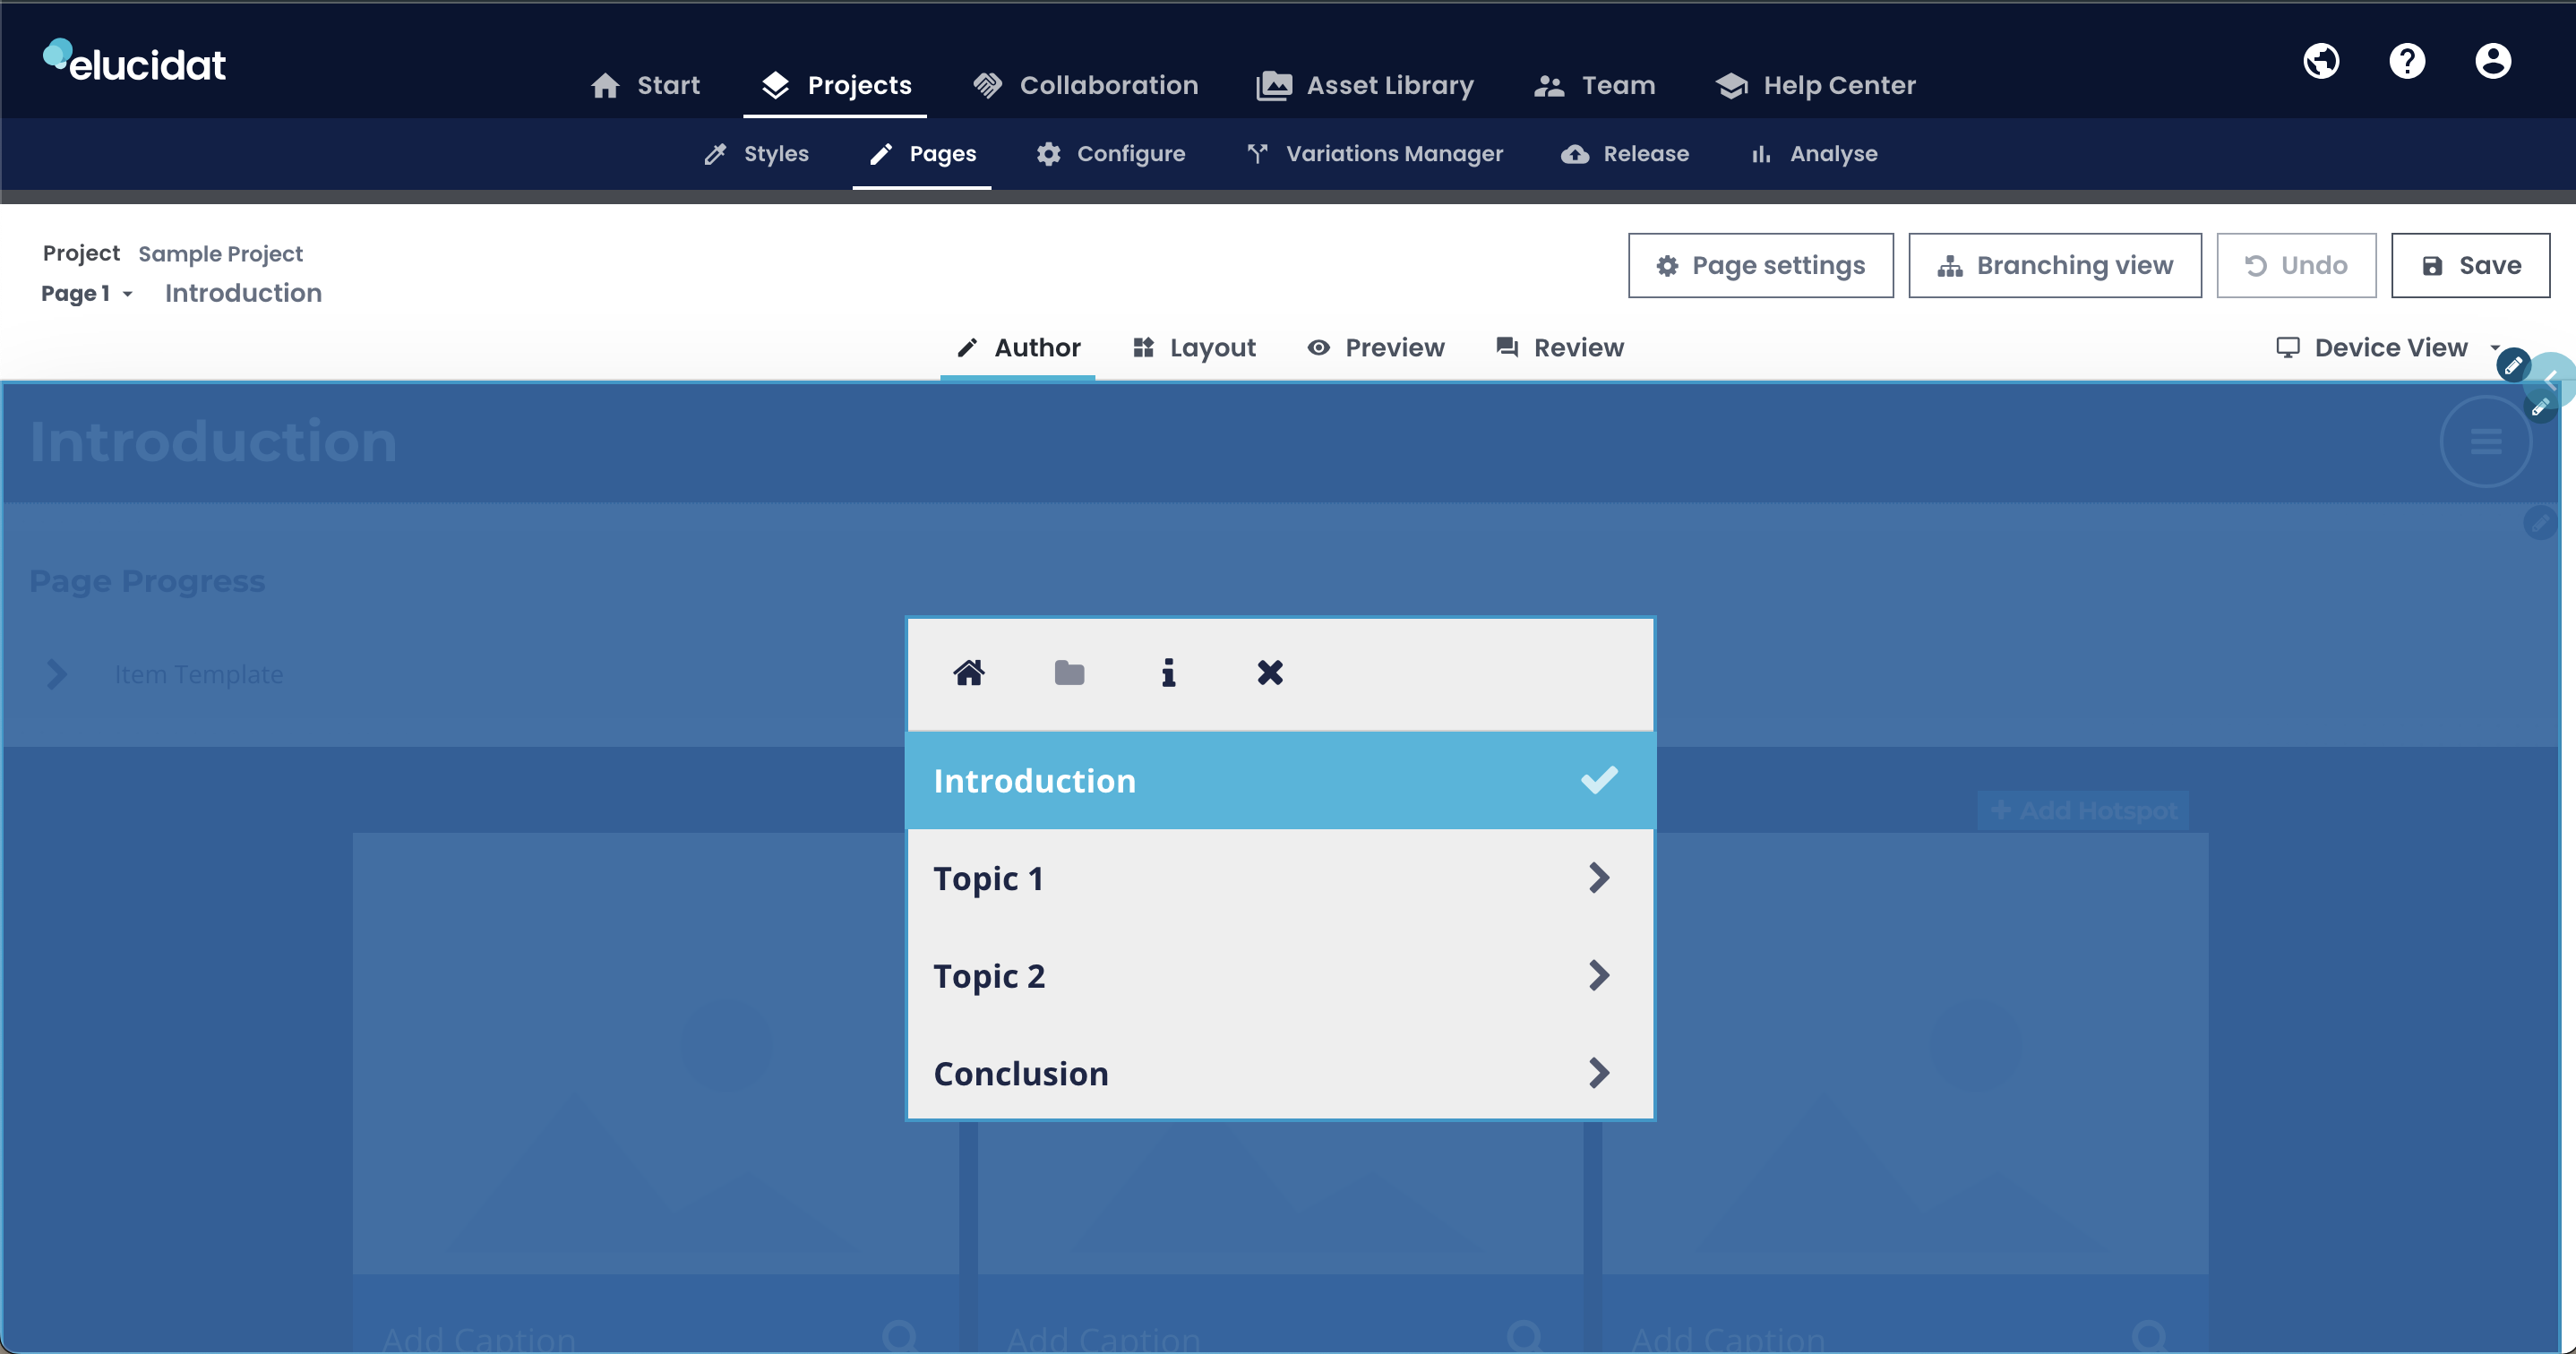Viewport: 2576px width, 1354px height.
Task: Switch to Layout mode
Action: [x=1194, y=347]
